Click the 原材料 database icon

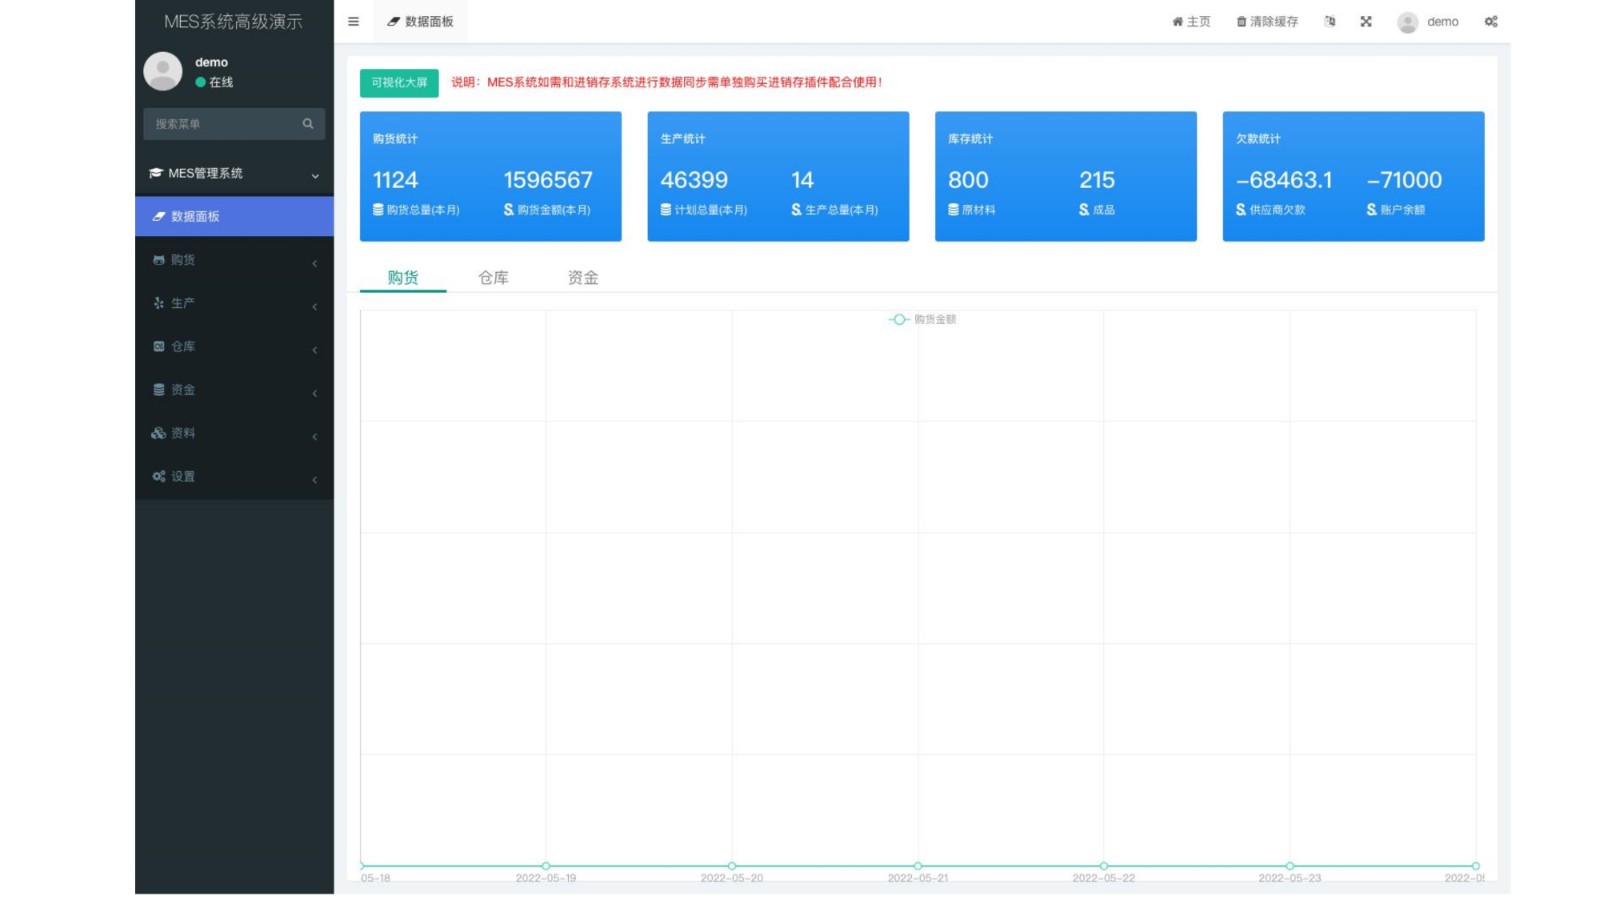953,210
